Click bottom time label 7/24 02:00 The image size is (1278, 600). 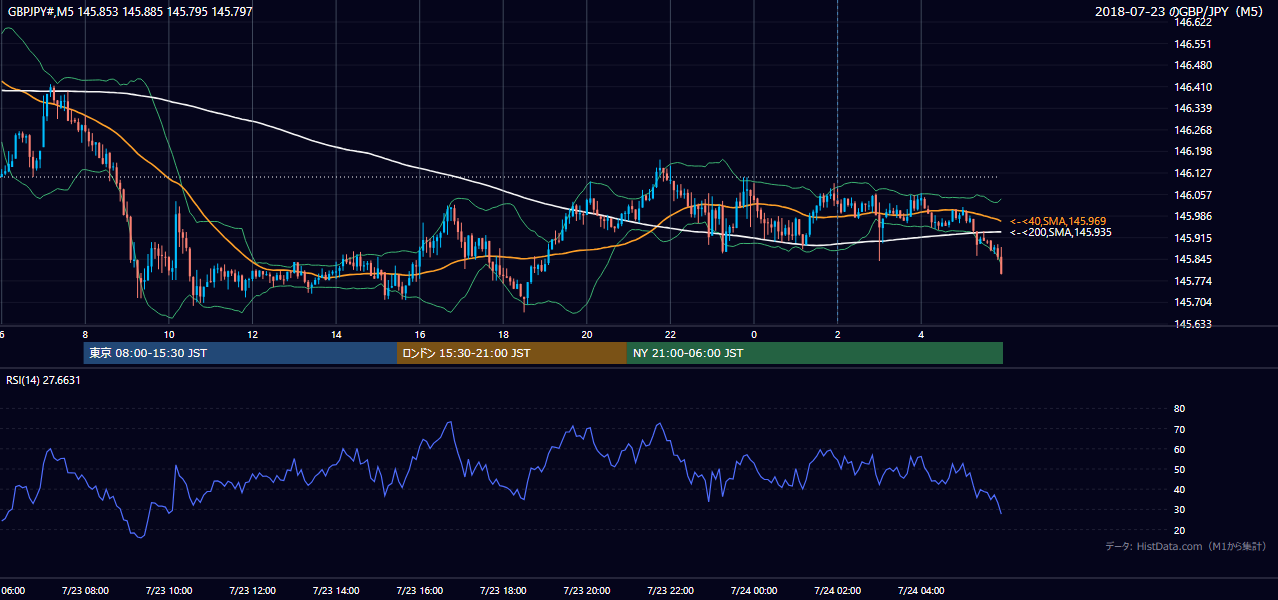[x=837, y=591]
